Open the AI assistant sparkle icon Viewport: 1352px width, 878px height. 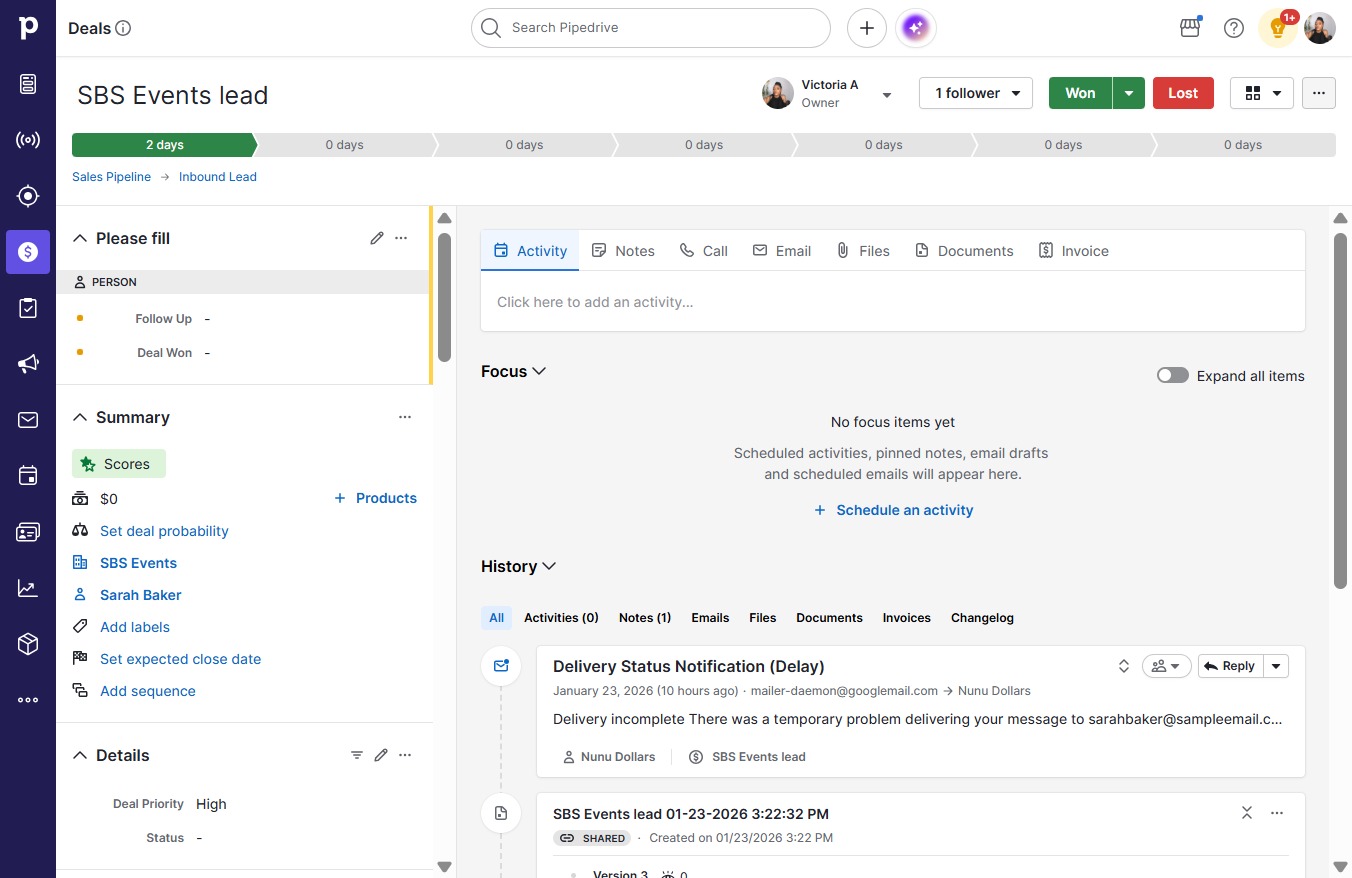coord(917,28)
